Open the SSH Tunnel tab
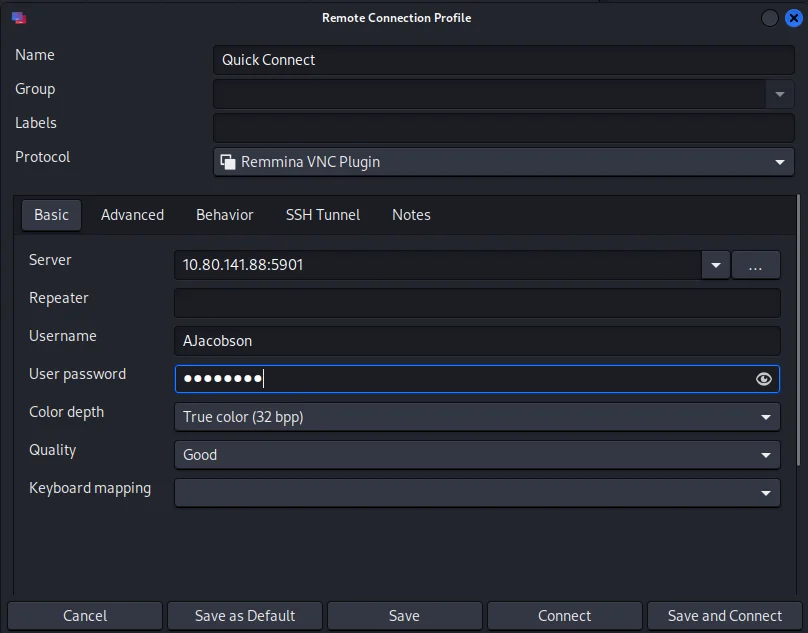The width and height of the screenshot is (808, 633). [x=323, y=215]
